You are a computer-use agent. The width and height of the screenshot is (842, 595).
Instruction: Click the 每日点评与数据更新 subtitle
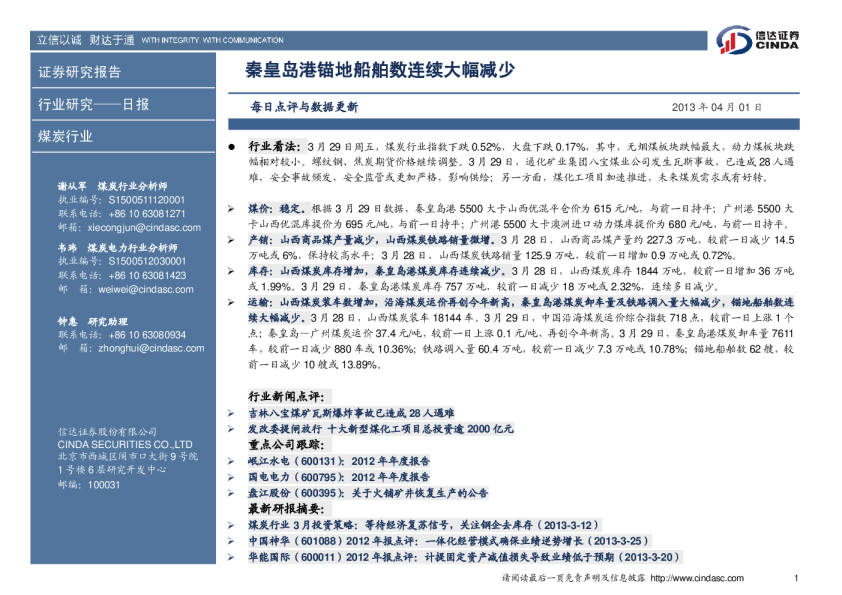coord(305,105)
